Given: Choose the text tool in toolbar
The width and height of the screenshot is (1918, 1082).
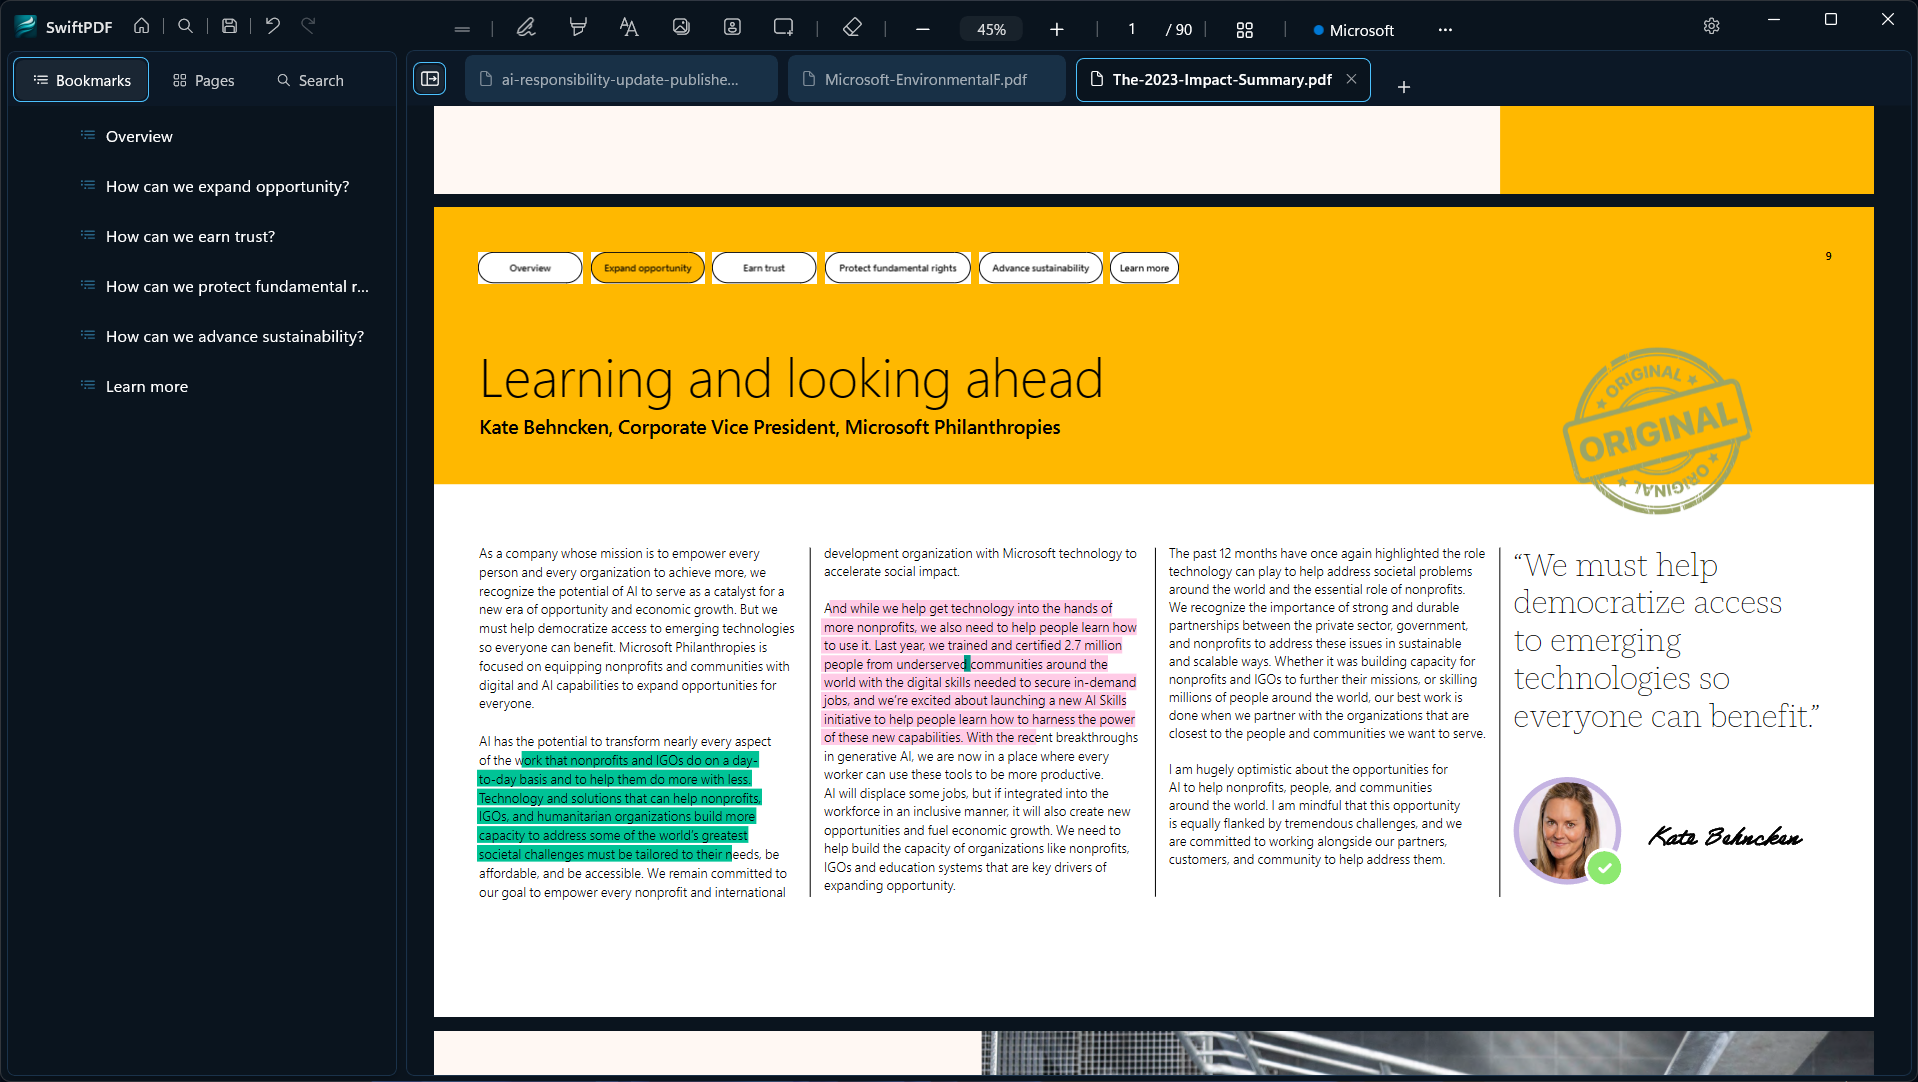Looking at the screenshot, I should pos(629,28).
